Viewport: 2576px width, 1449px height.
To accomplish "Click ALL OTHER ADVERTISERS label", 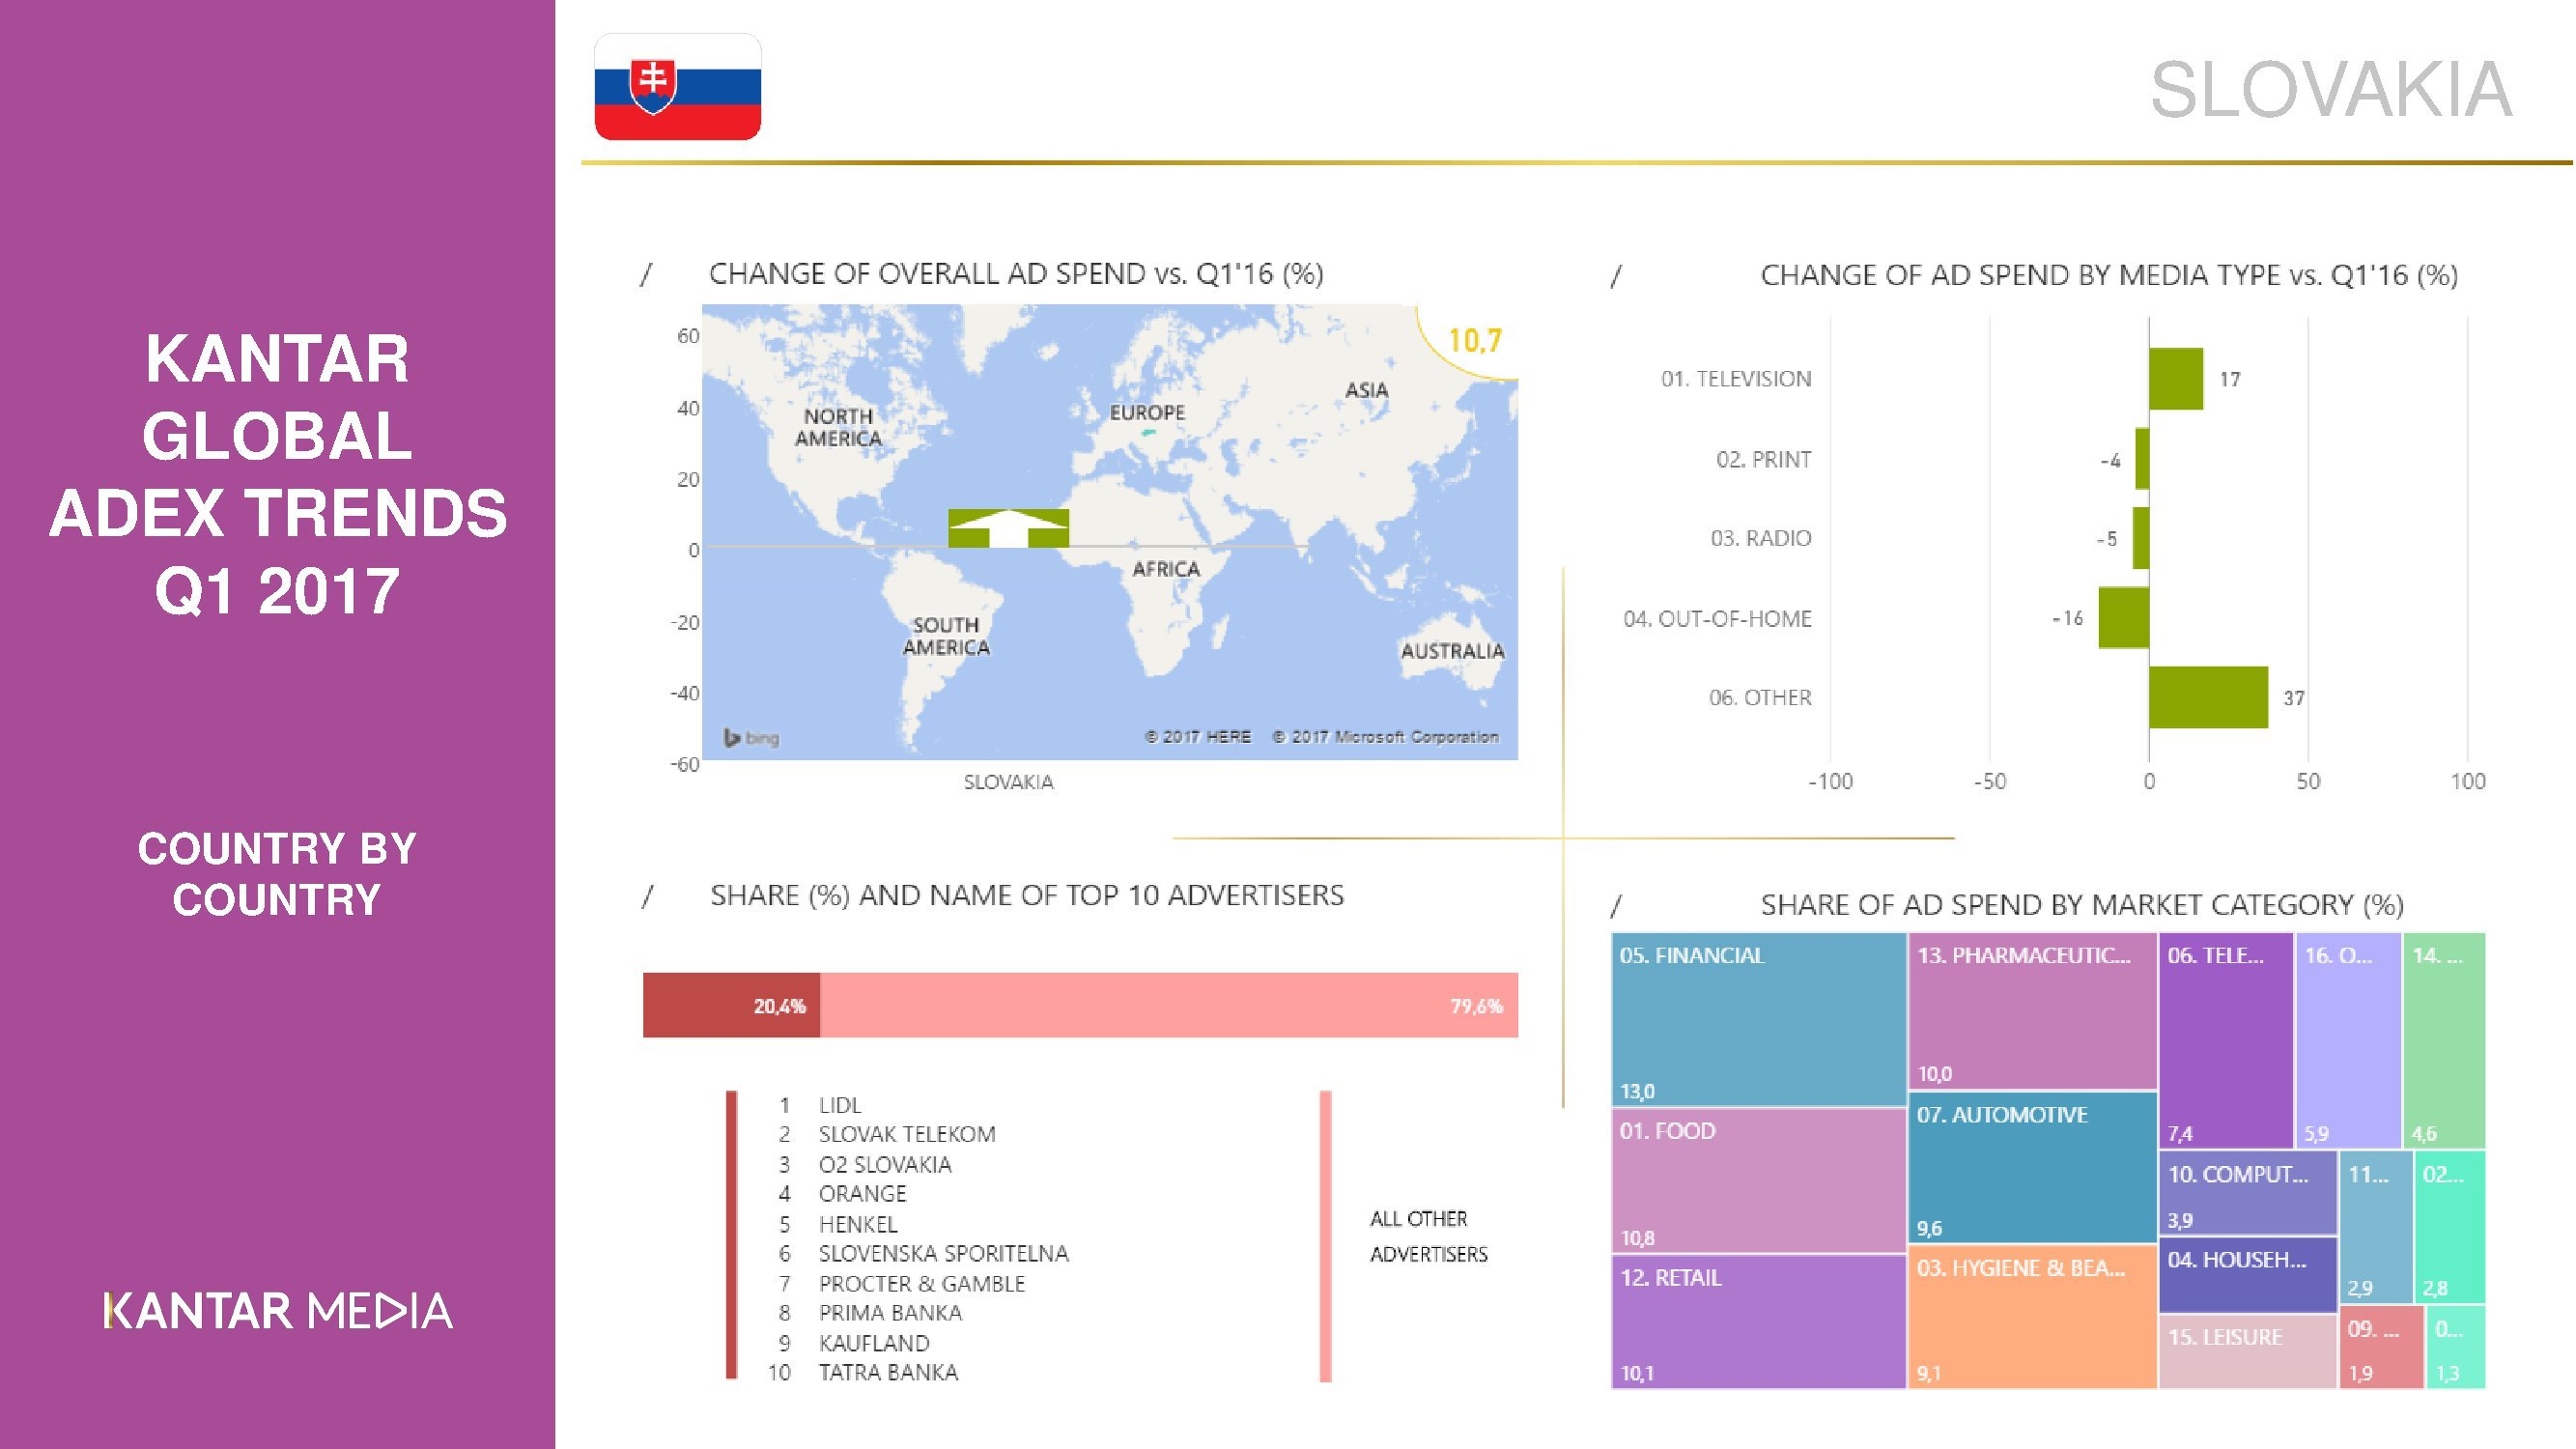I will click(x=1428, y=1236).
